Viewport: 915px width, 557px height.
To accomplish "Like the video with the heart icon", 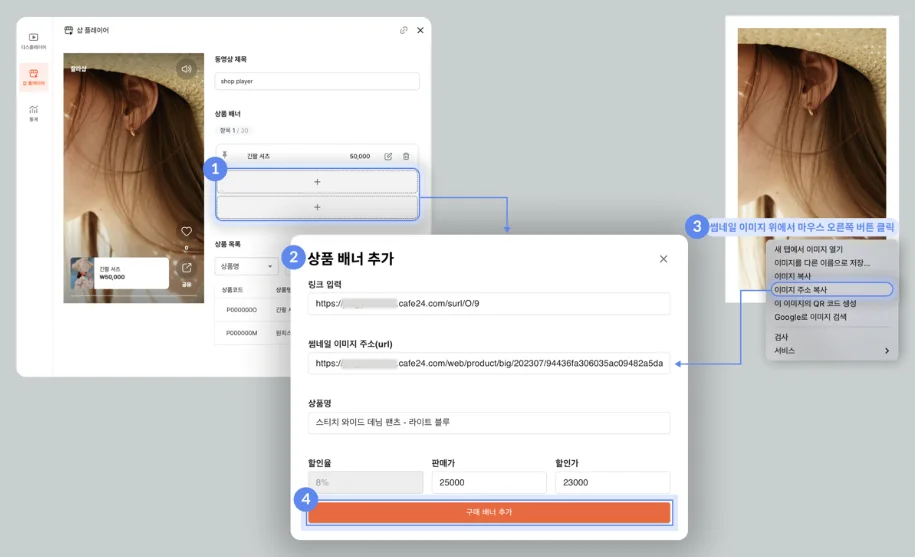I will click(186, 232).
